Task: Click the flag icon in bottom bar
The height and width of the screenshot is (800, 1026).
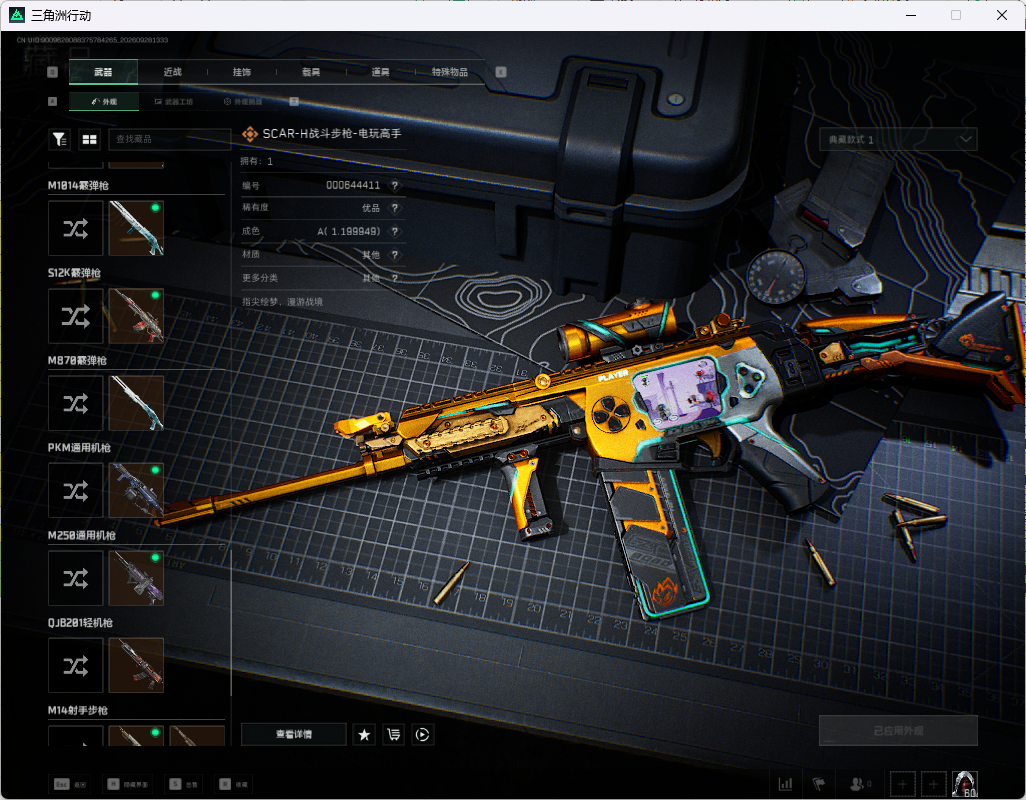Action: coord(819,784)
